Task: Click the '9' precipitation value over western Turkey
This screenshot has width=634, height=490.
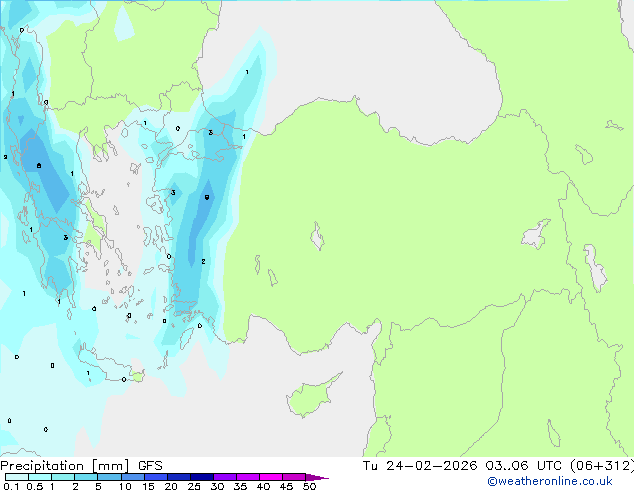Action: coord(207,197)
